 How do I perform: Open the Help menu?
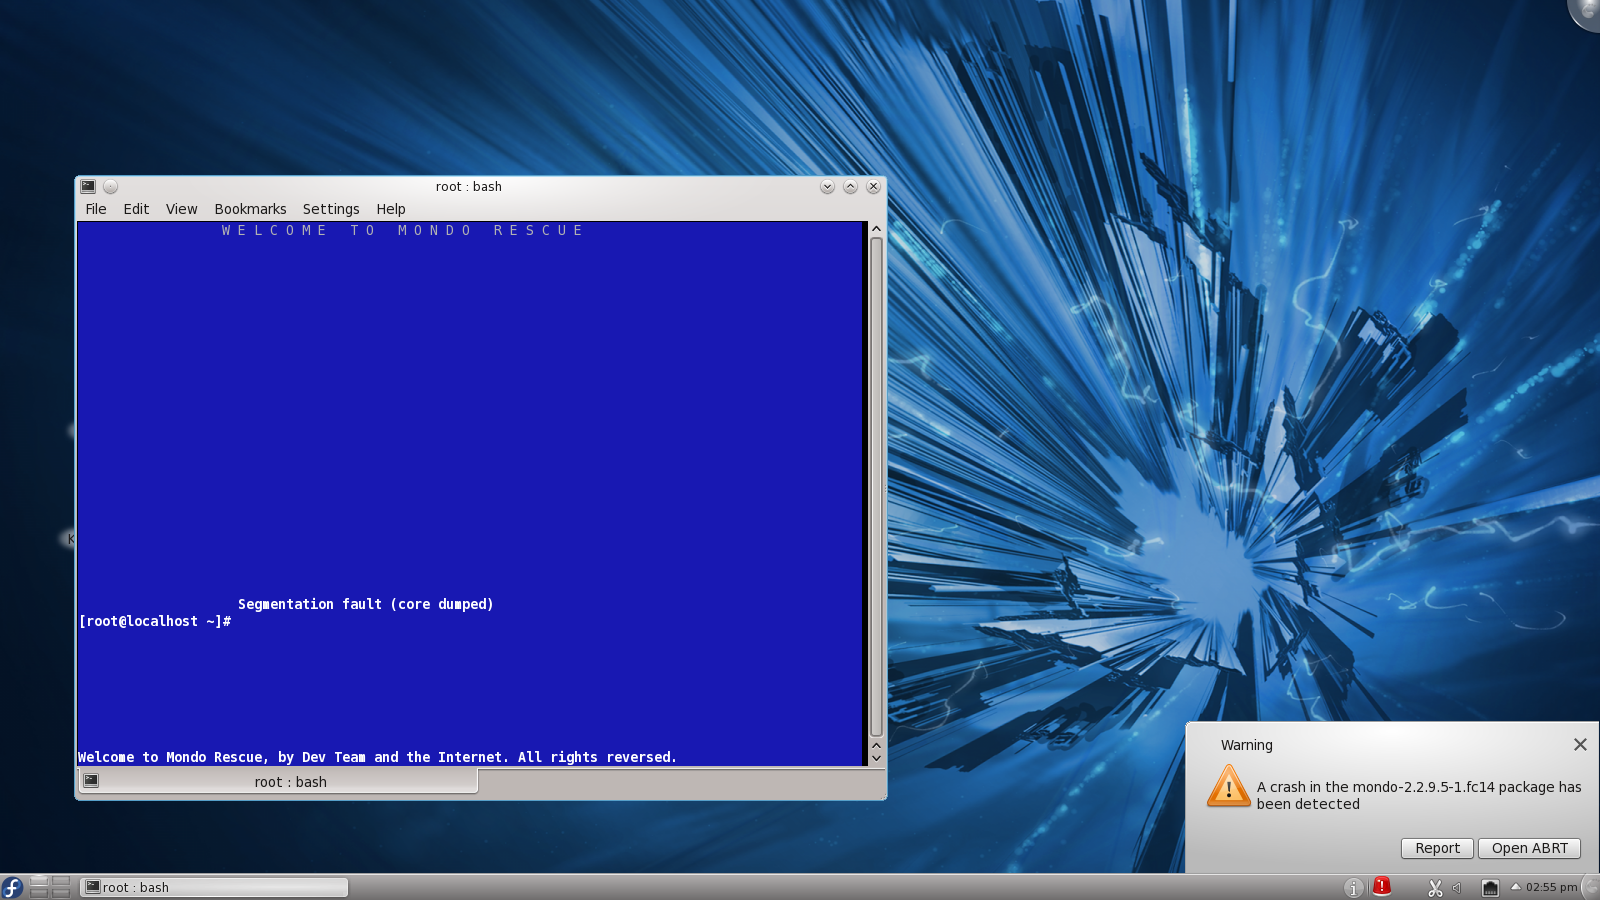point(391,209)
